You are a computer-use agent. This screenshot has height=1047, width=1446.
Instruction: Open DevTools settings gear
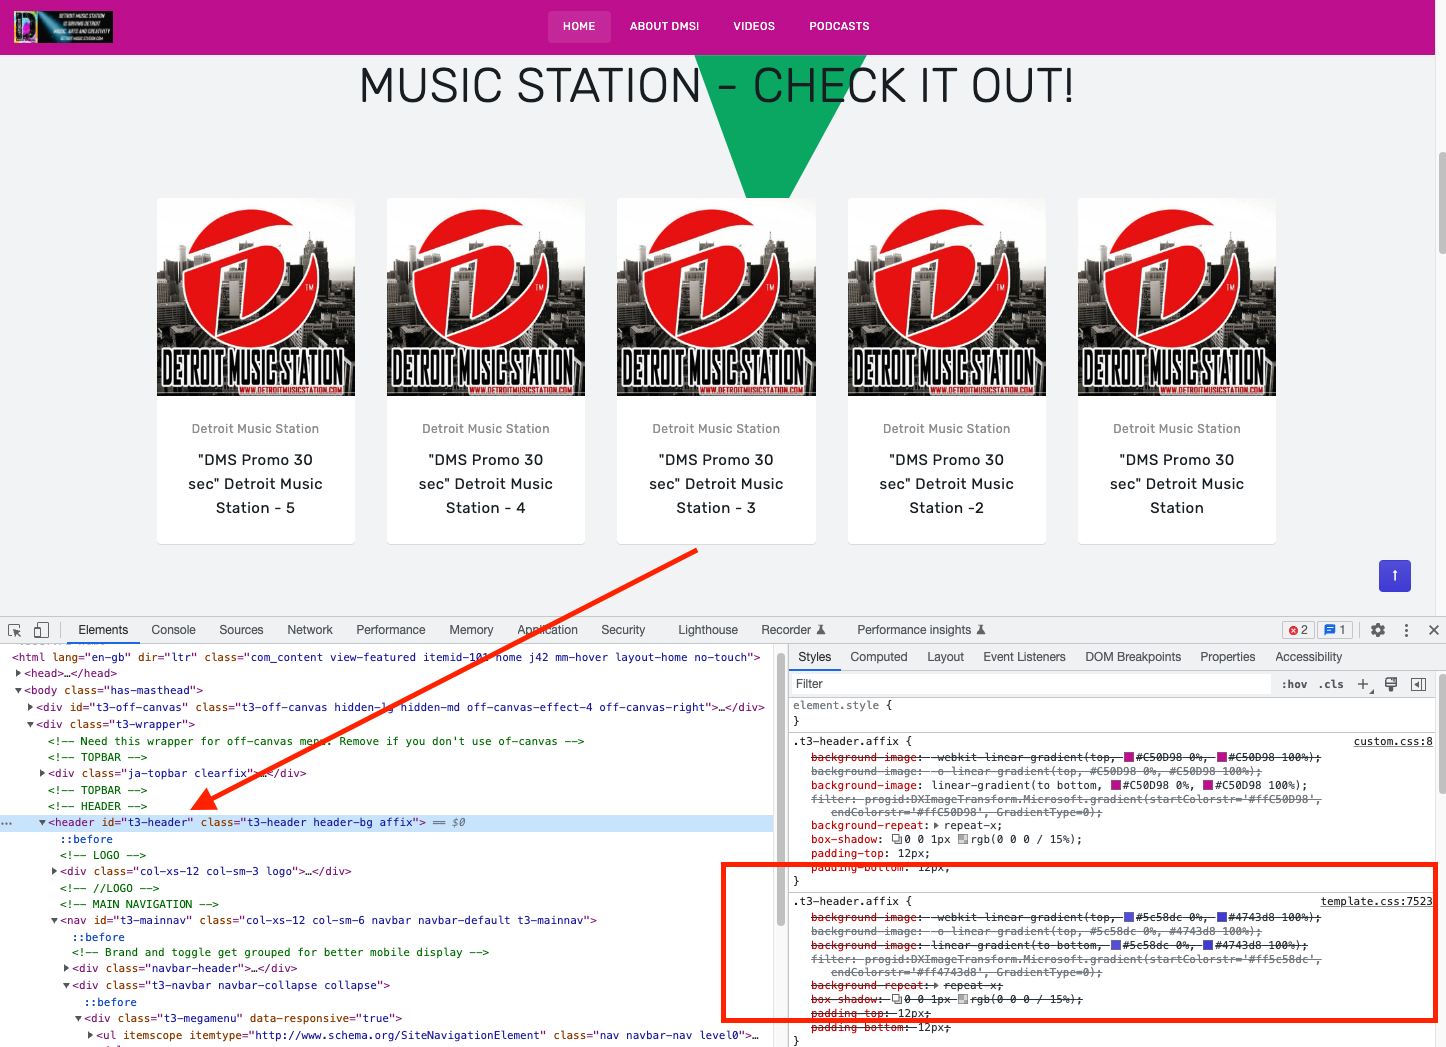pos(1378,630)
